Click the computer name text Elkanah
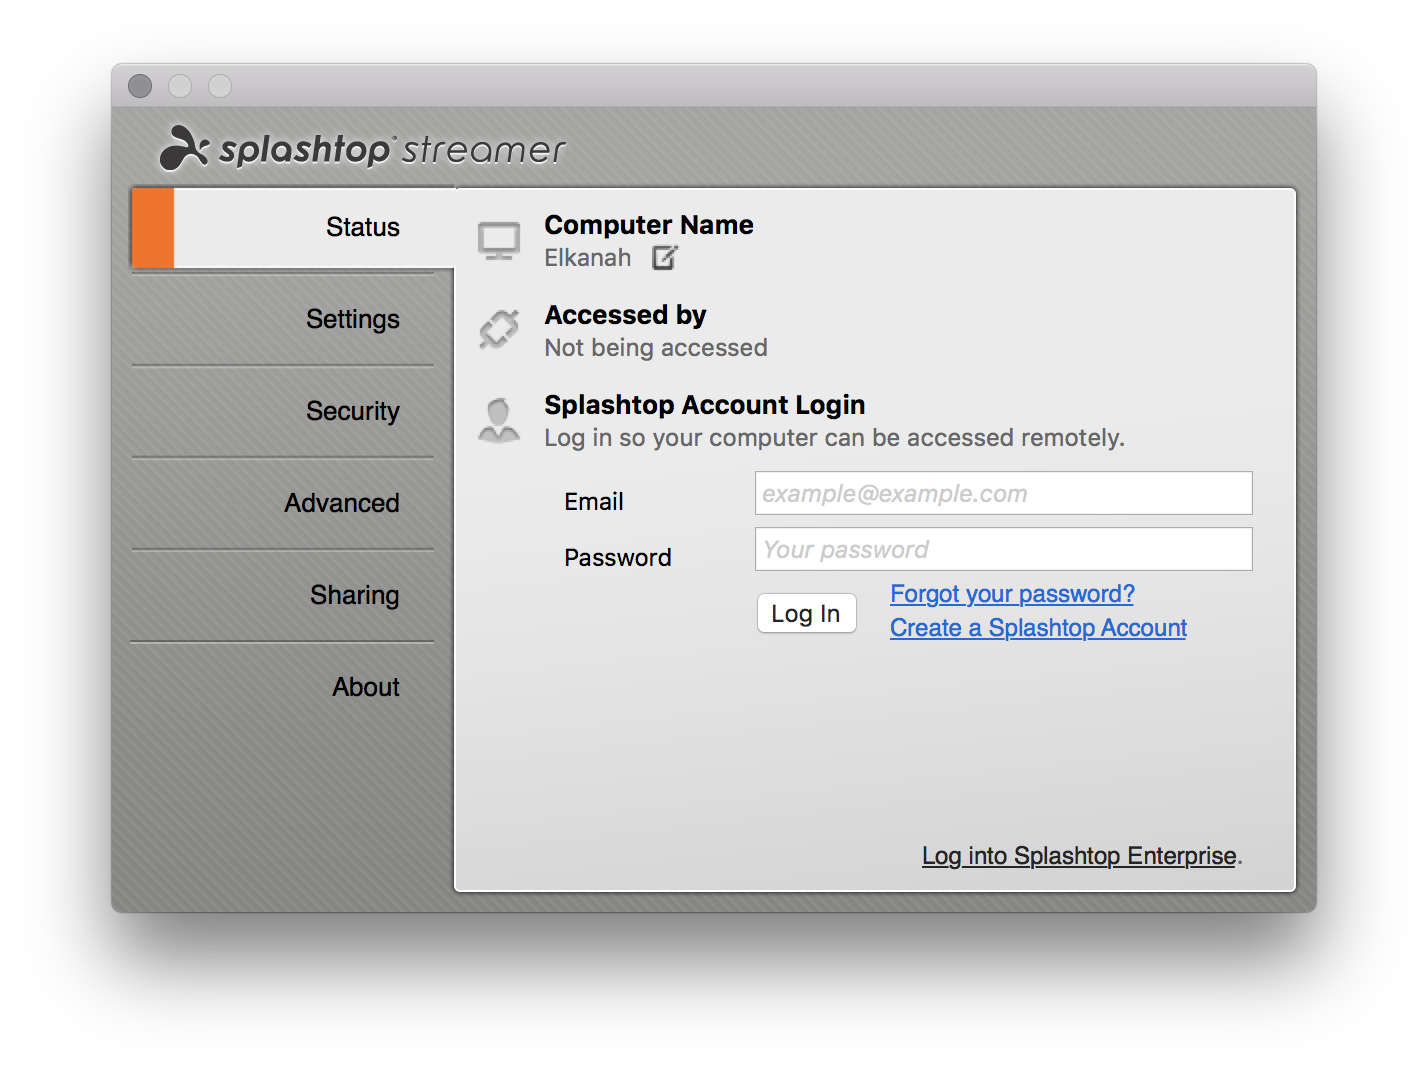This screenshot has height=1072, width=1428. tap(588, 258)
